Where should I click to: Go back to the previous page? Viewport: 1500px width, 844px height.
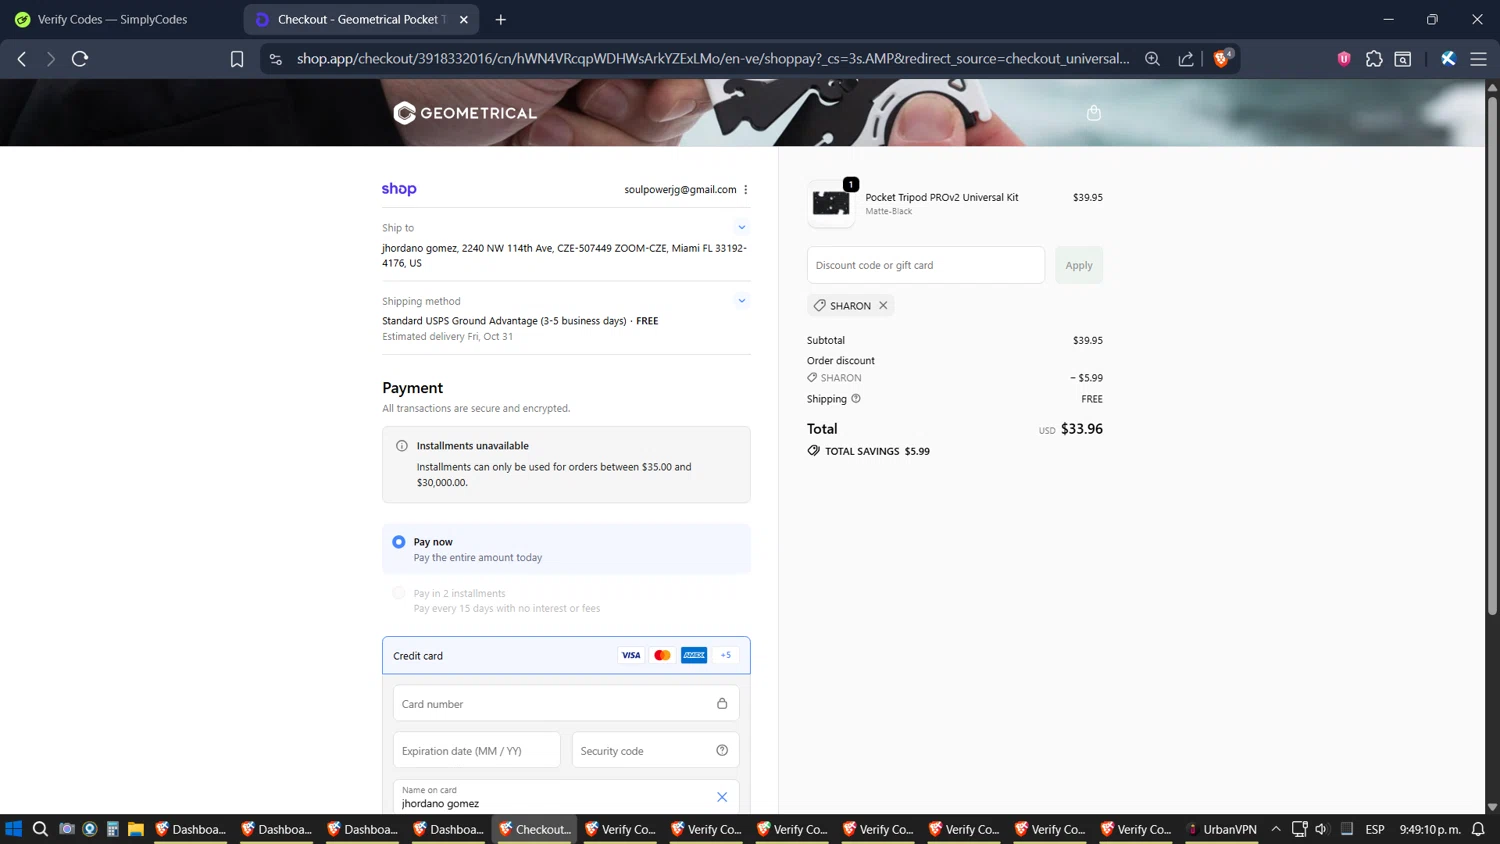click(22, 59)
